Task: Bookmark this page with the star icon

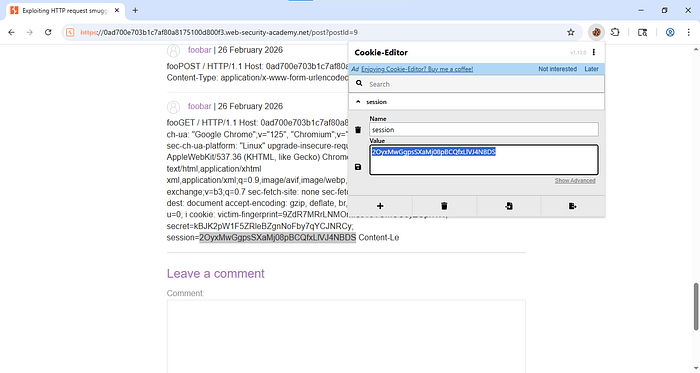Action: point(571,32)
